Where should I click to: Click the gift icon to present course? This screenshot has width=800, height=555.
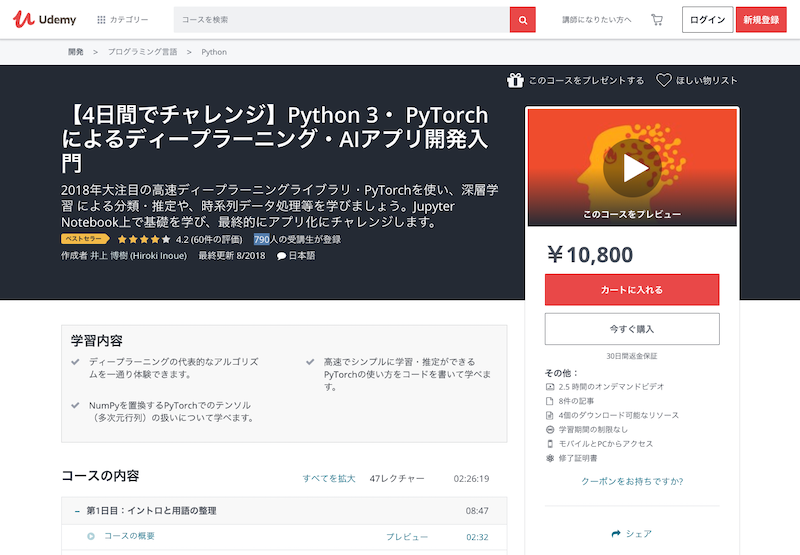coord(515,80)
